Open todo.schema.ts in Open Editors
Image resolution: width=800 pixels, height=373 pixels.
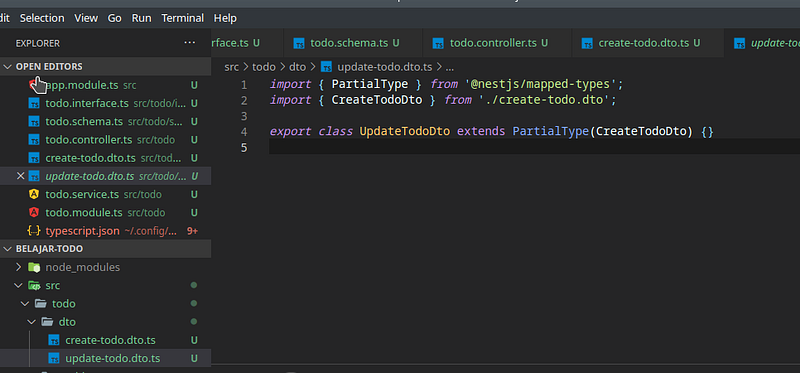[x=106, y=121]
